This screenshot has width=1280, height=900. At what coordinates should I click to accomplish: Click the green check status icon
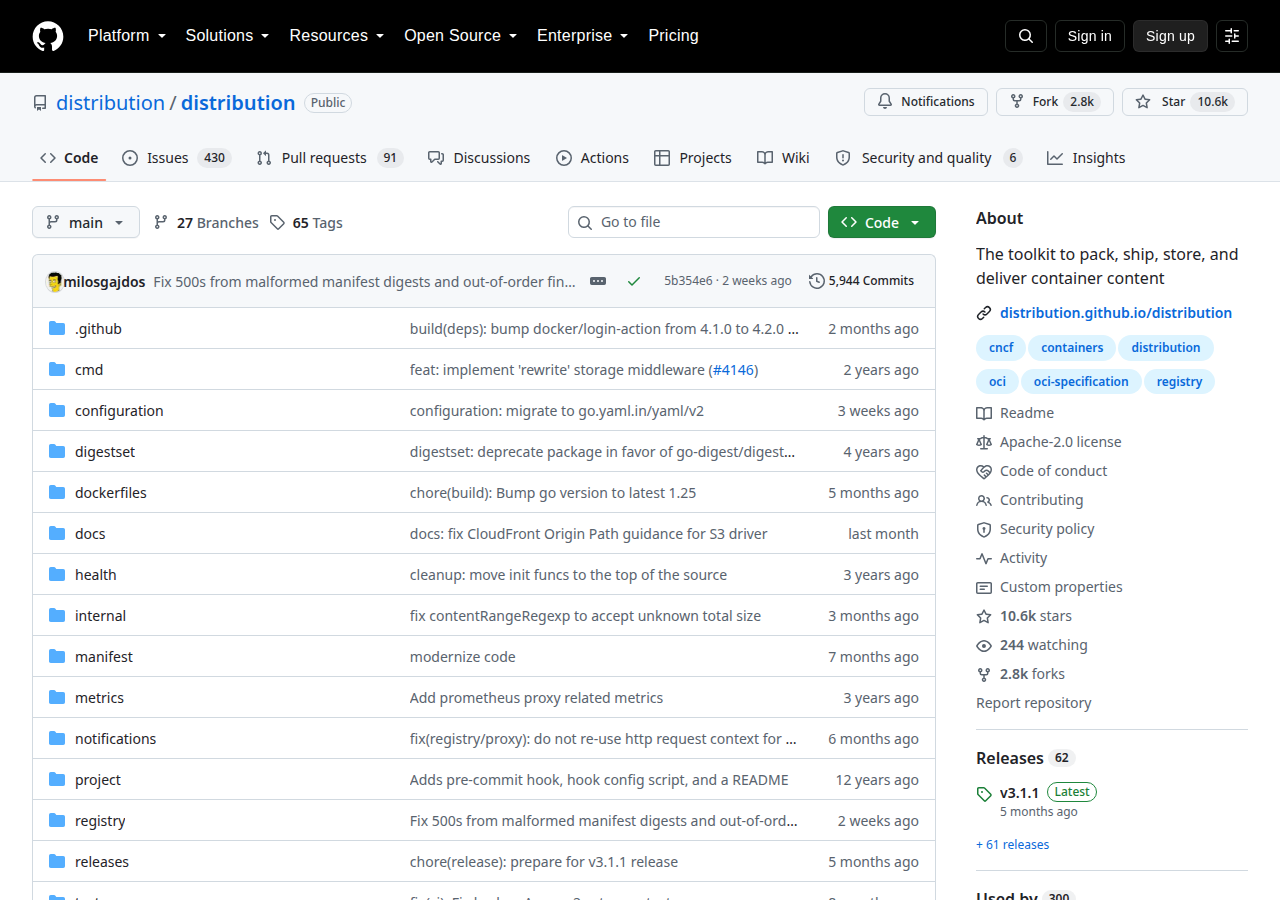tap(634, 281)
